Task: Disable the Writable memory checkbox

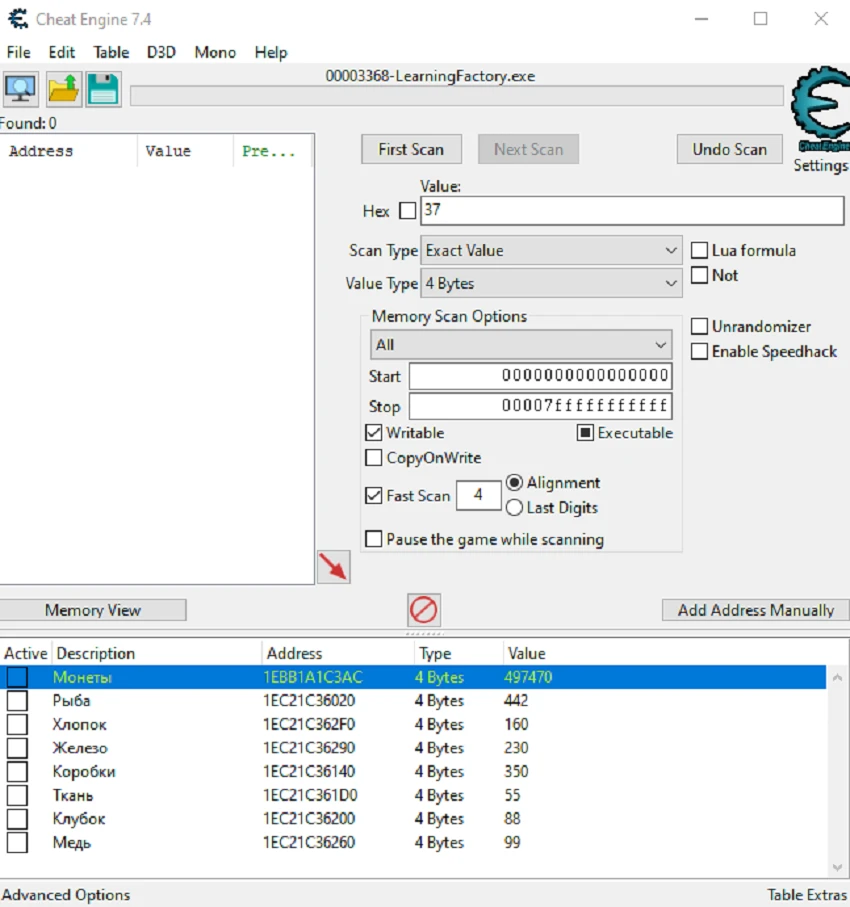Action: pos(374,432)
